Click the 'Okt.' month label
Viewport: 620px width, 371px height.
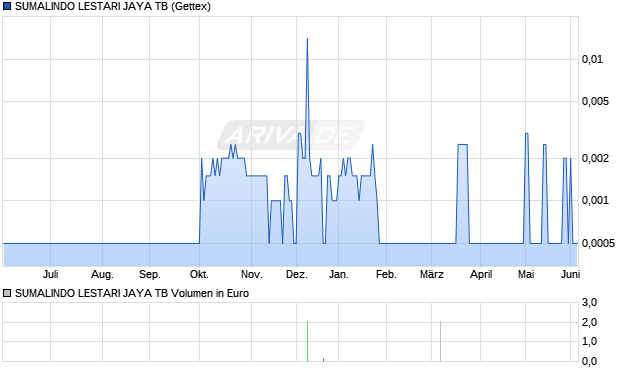pyautogui.click(x=199, y=274)
